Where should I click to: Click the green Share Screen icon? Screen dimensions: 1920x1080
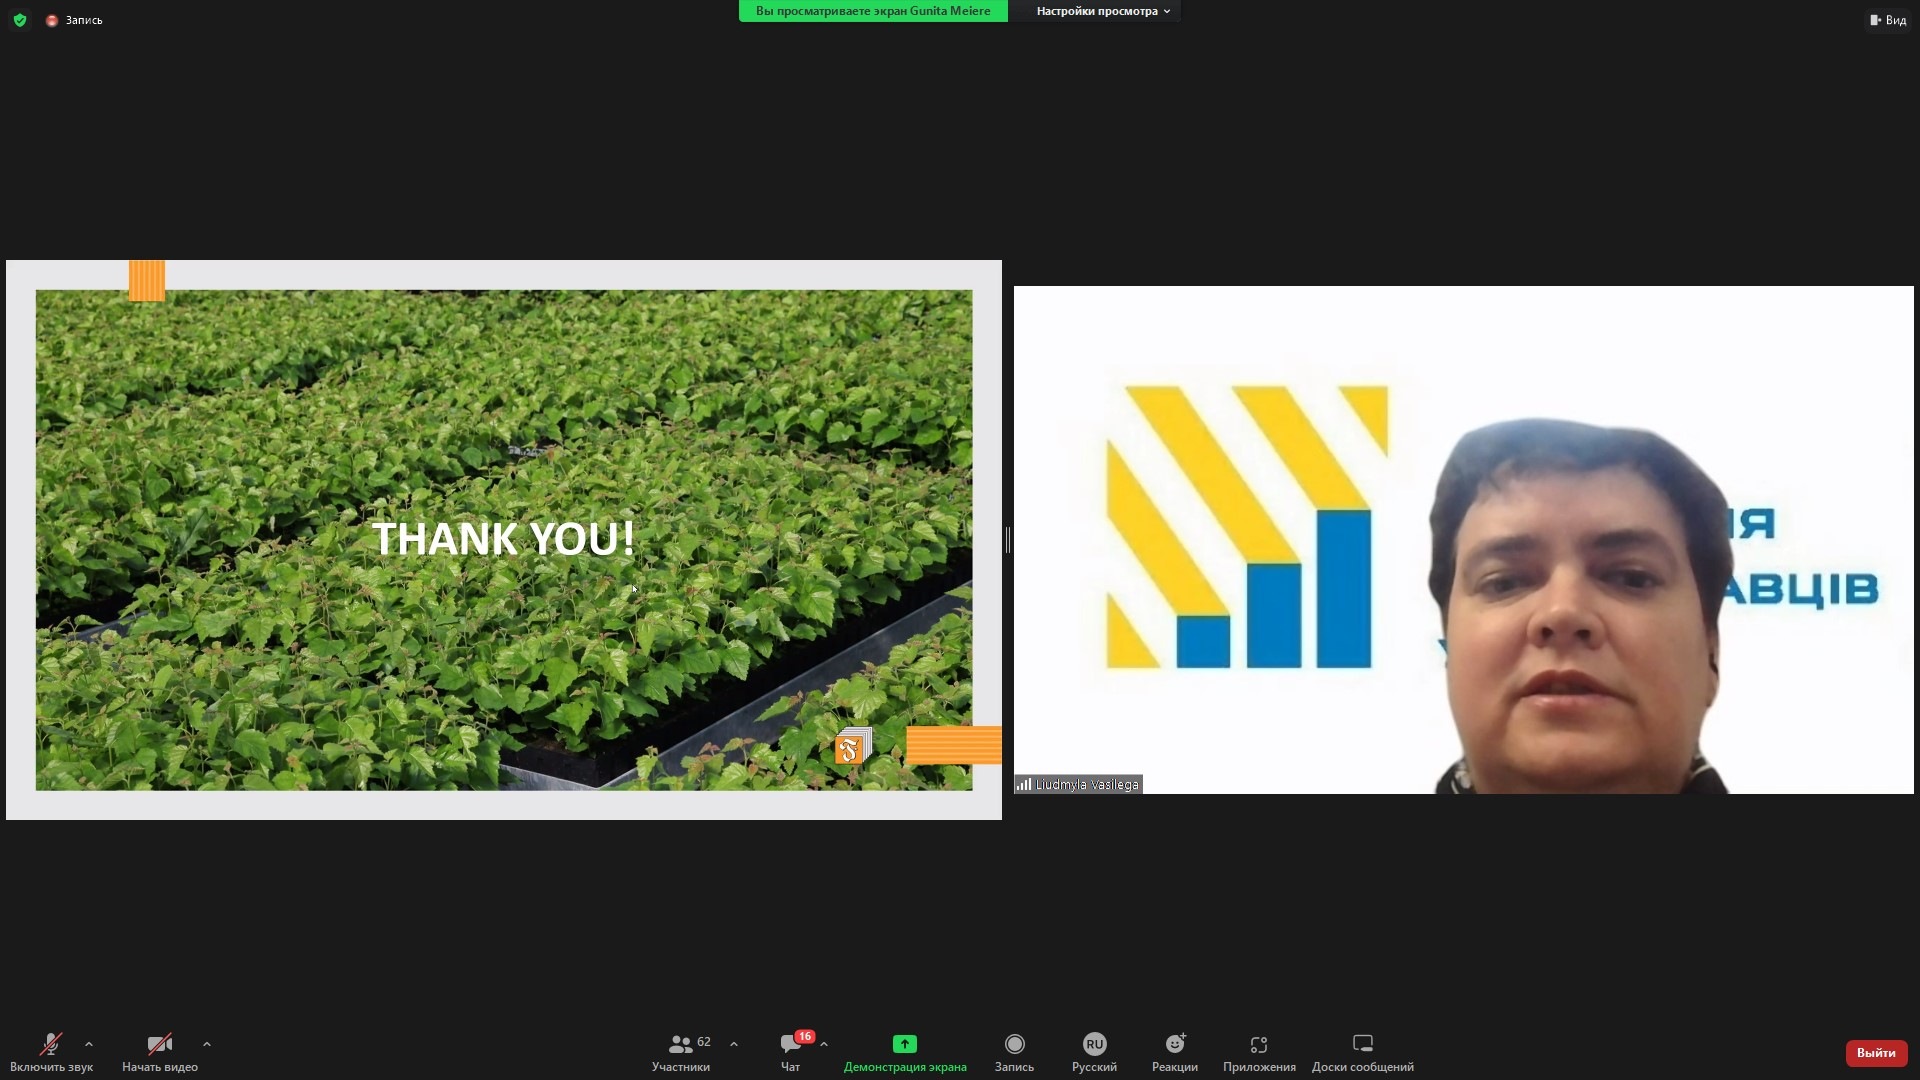click(904, 1044)
